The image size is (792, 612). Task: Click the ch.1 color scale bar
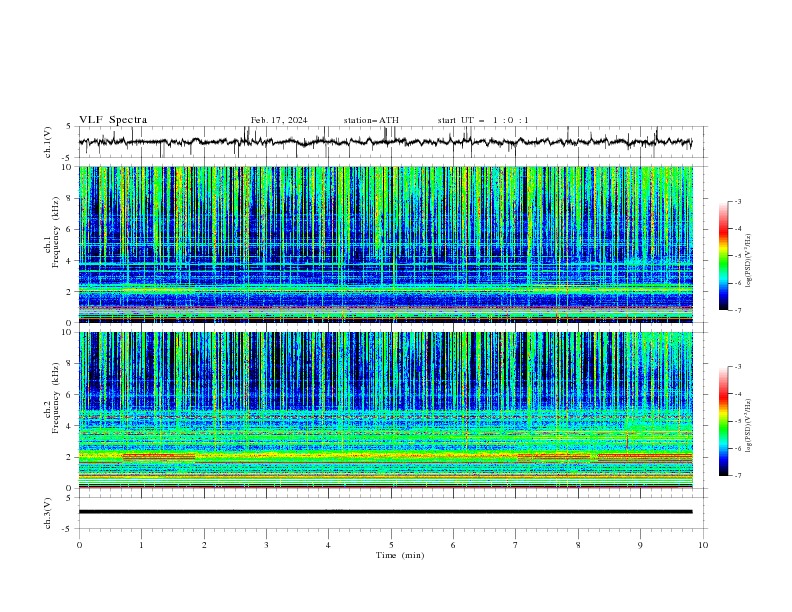pyautogui.click(x=724, y=256)
